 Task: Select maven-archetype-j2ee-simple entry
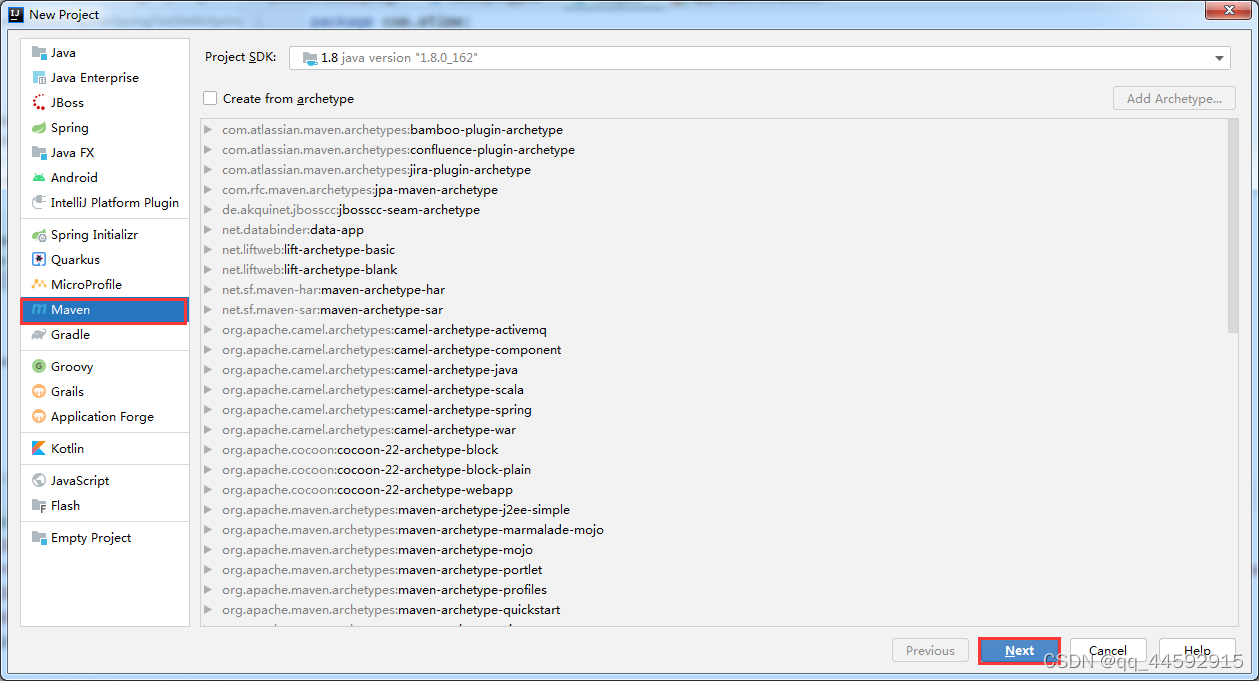point(396,510)
